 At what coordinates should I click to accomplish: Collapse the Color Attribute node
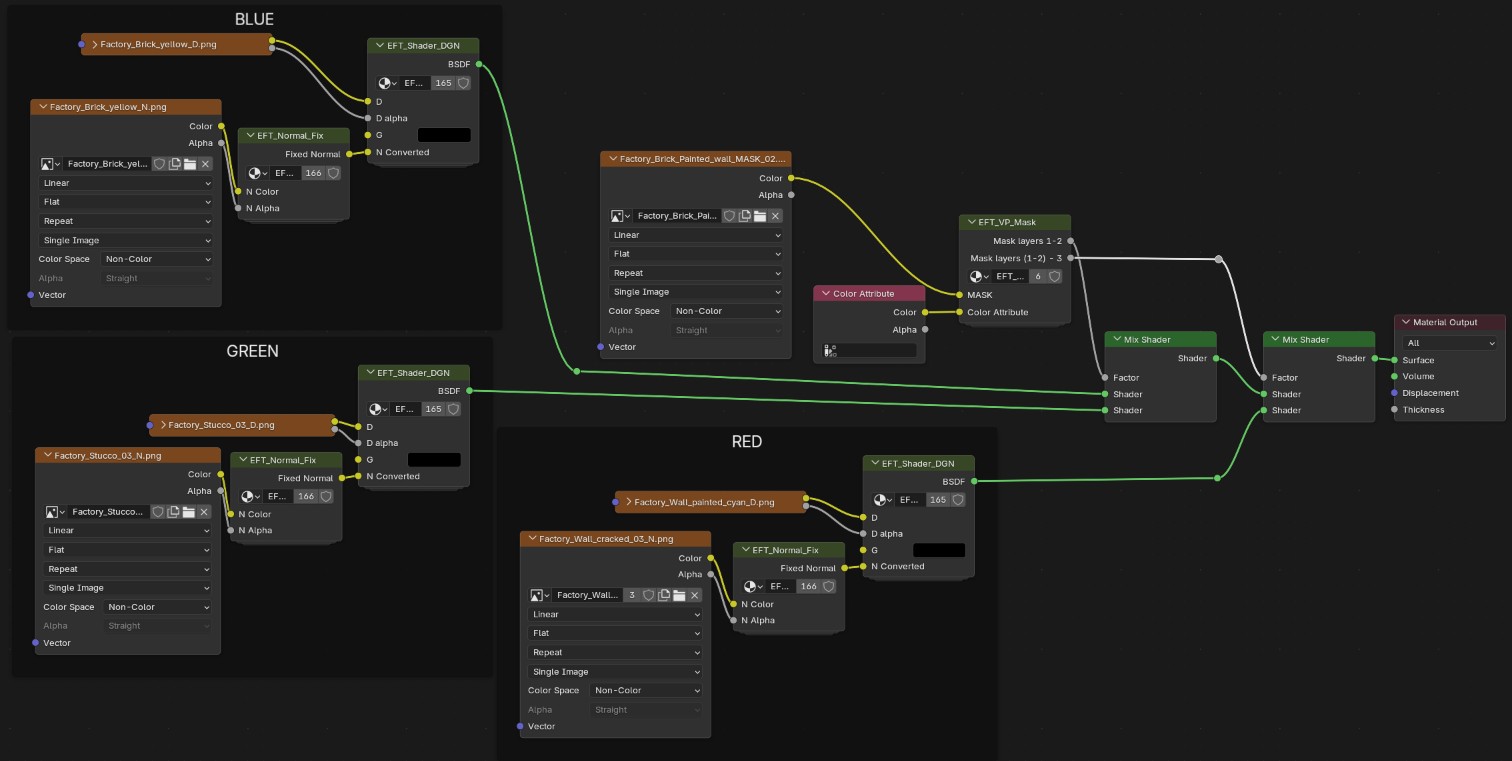click(826, 294)
